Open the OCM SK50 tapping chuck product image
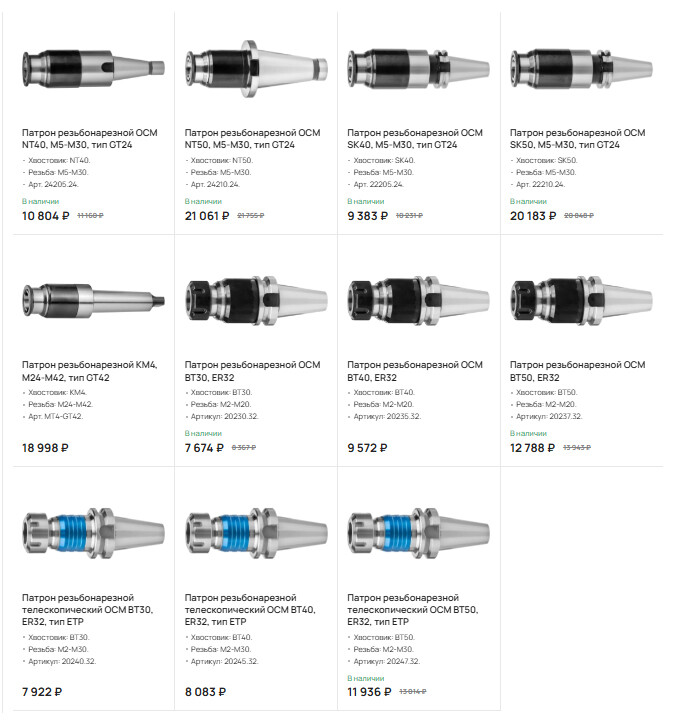 (x=581, y=69)
